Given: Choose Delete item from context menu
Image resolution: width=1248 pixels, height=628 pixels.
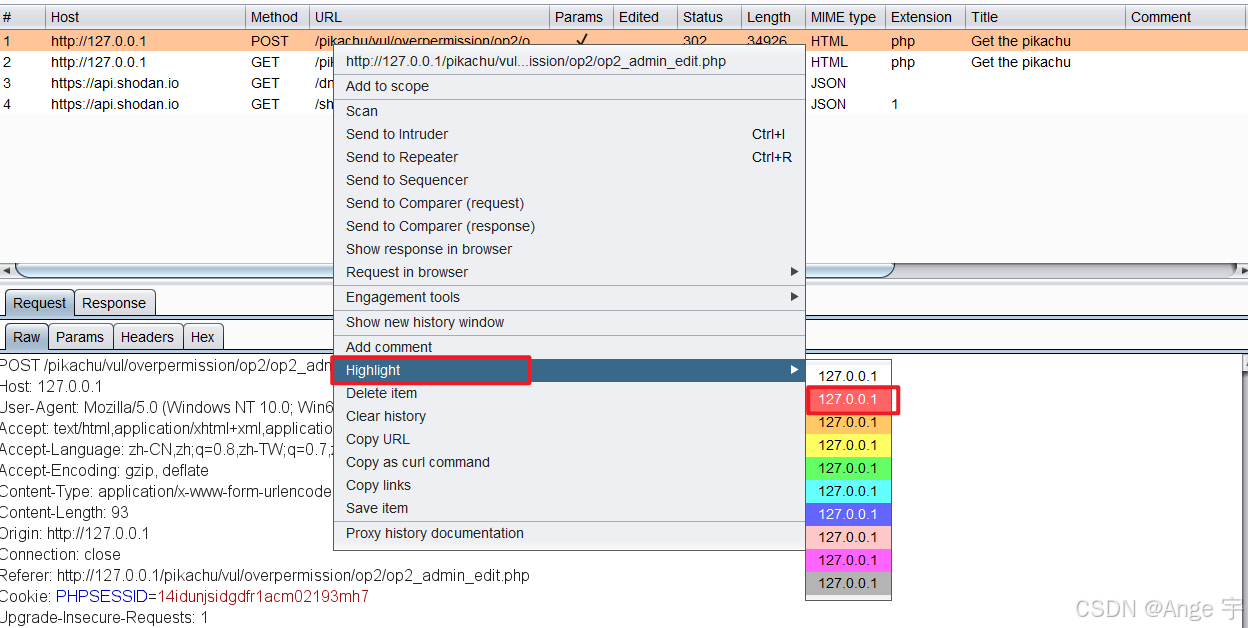Looking at the screenshot, I should 569,393.
